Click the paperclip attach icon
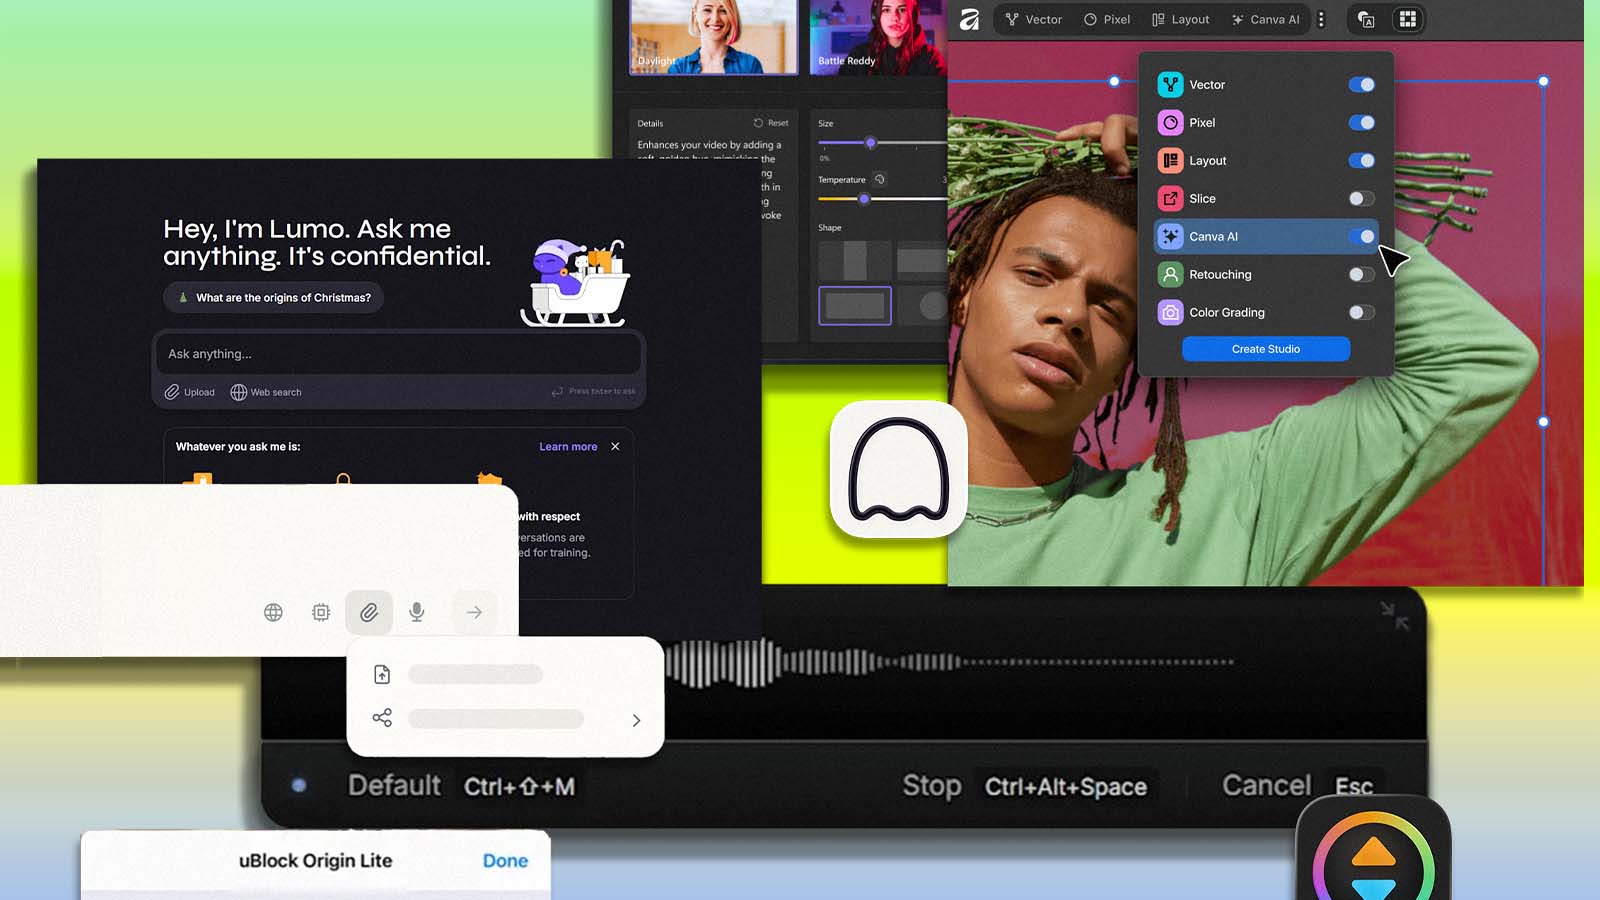Image resolution: width=1600 pixels, height=900 pixels. pos(369,612)
